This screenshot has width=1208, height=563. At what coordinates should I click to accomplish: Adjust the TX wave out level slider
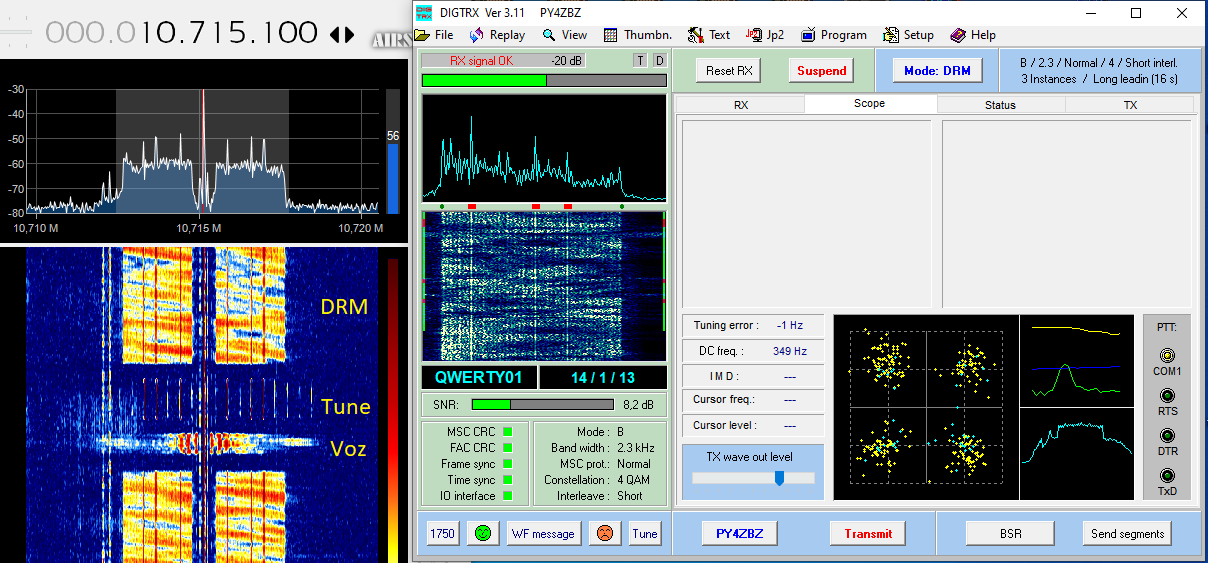[x=778, y=479]
